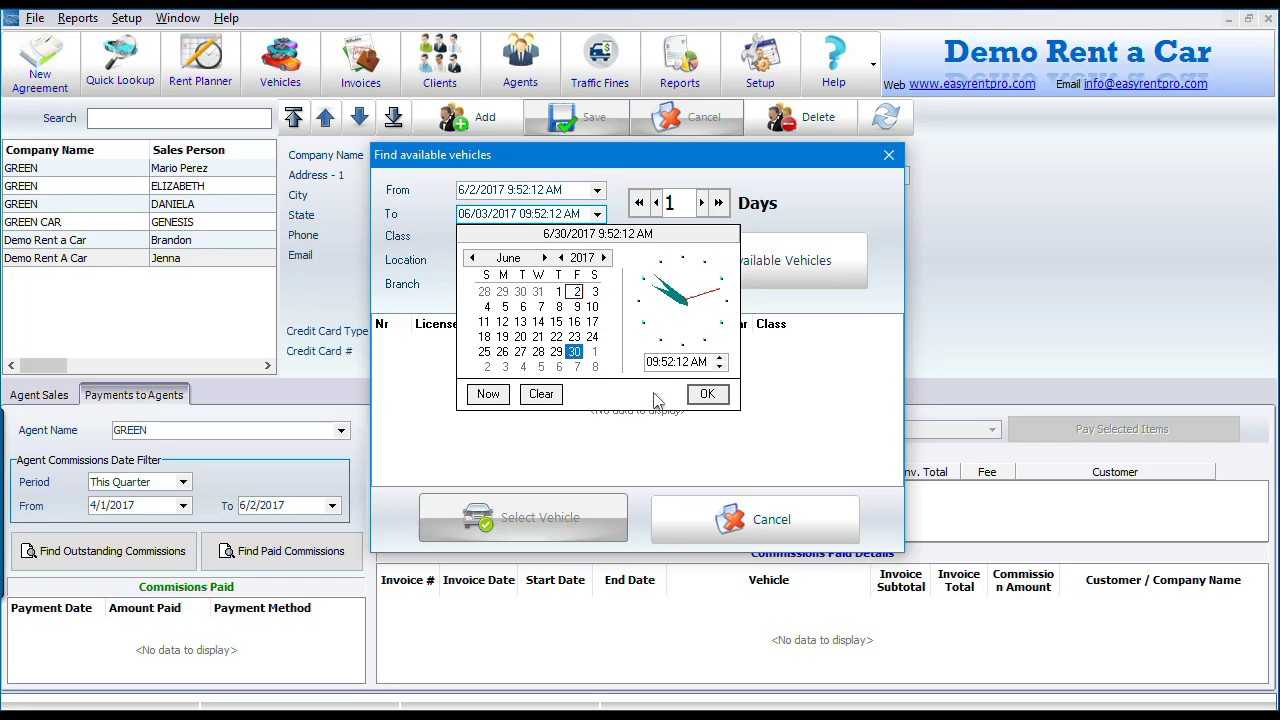Image resolution: width=1280 pixels, height=720 pixels.
Task: Expand the Agent Name dropdown
Action: coord(341,430)
